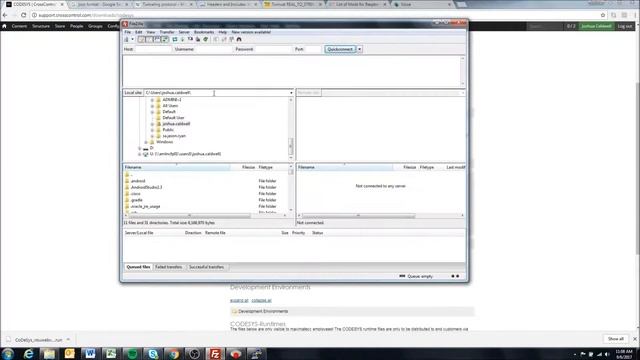Image resolution: width=640 pixels, height=360 pixels.
Task: Open the Site Manager toolbar icon
Action: pos(127,39)
